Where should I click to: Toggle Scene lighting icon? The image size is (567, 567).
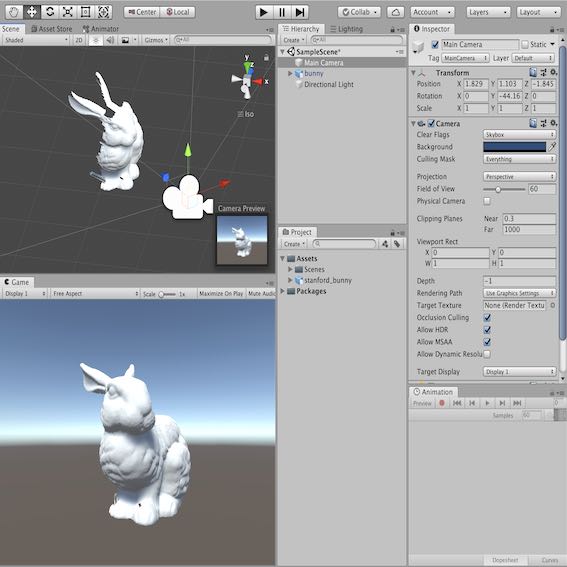96,40
